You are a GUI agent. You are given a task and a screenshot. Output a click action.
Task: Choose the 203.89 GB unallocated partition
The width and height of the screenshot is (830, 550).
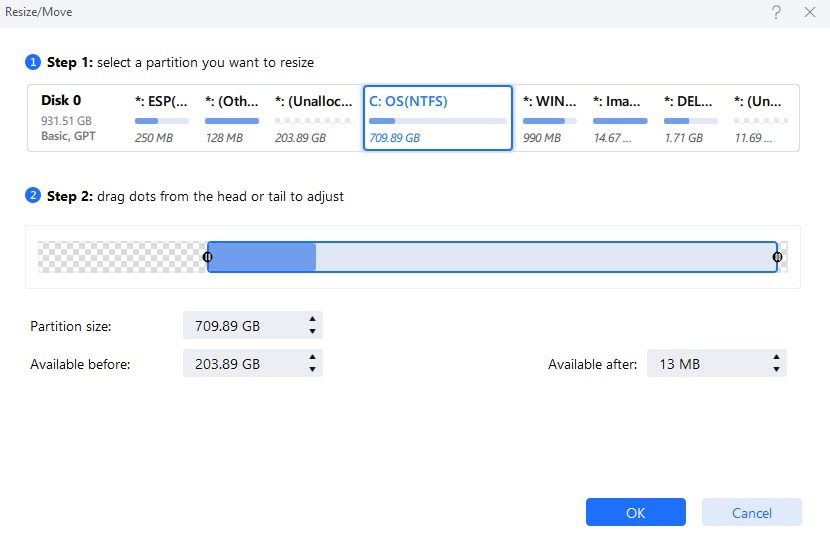pyautogui.click(x=313, y=119)
